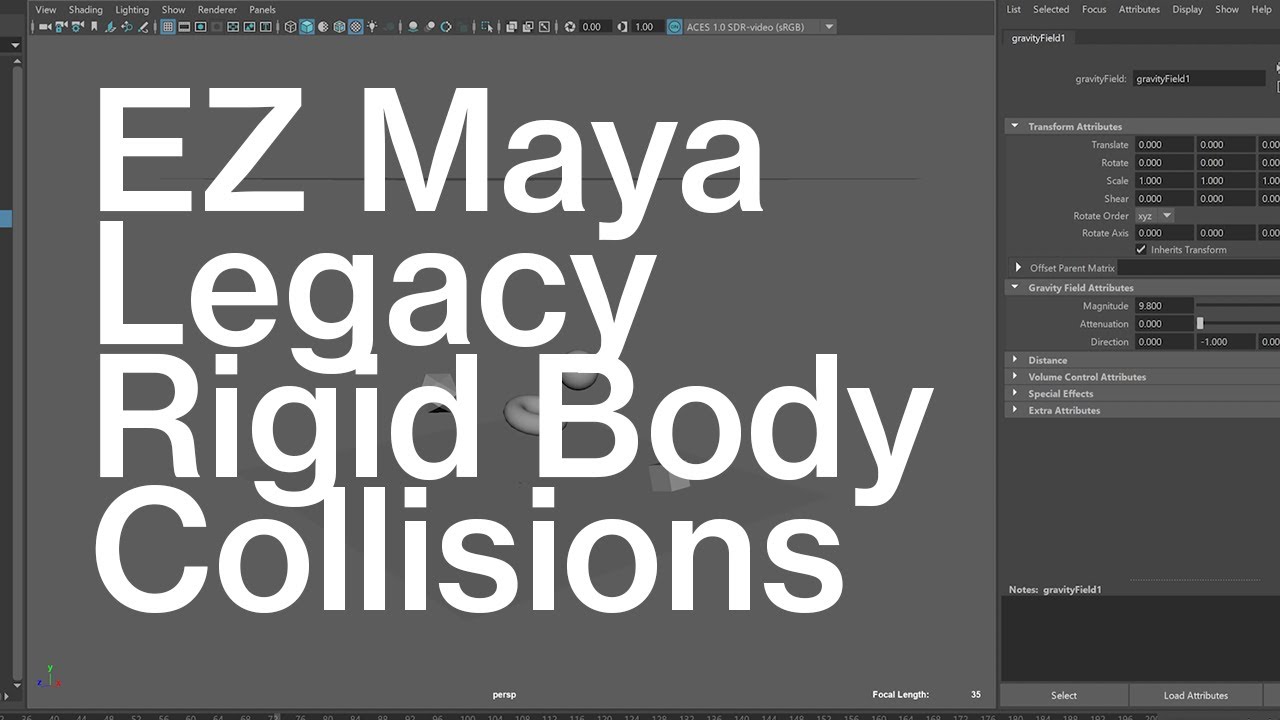Collapse the Gravity Field Attributes section
The height and width of the screenshot is (720, 1280).
pos(1015,288)
